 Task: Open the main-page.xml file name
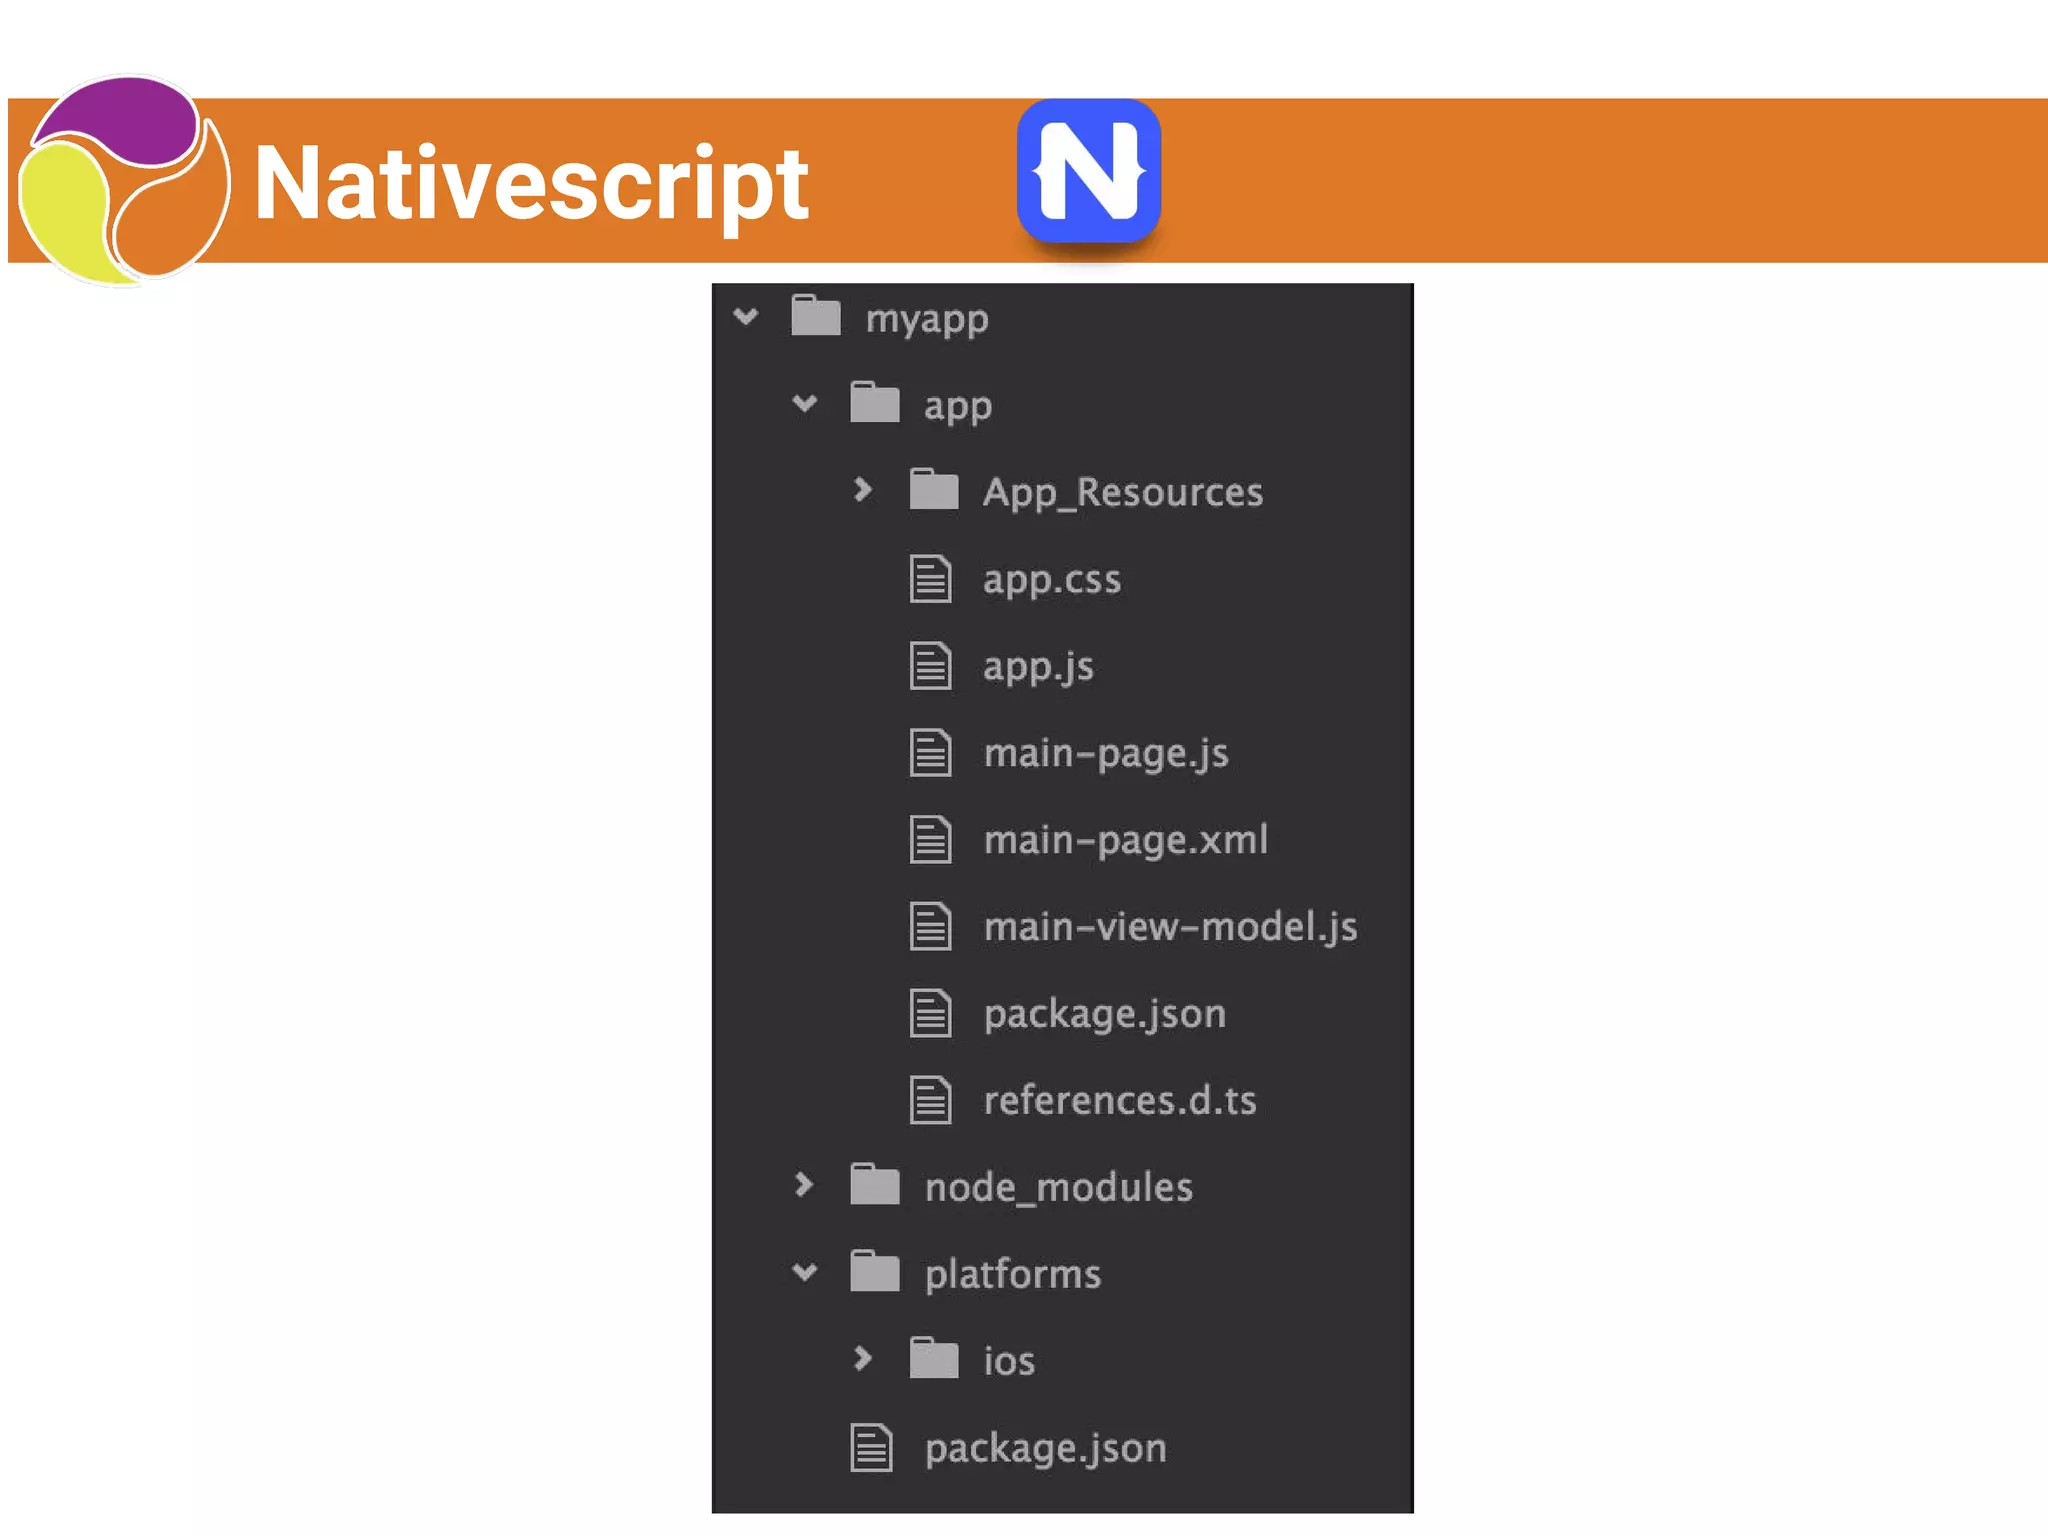(1126, 840)
